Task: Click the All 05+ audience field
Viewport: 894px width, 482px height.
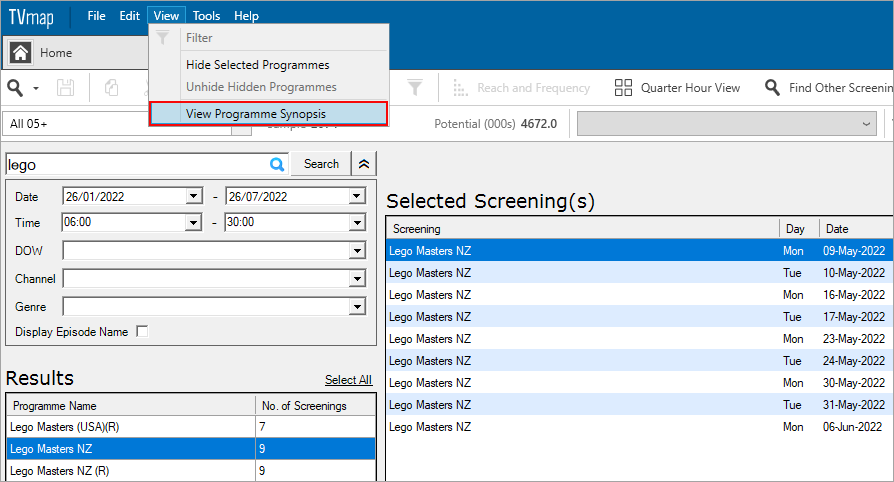Action: click(x=117, y=124)
